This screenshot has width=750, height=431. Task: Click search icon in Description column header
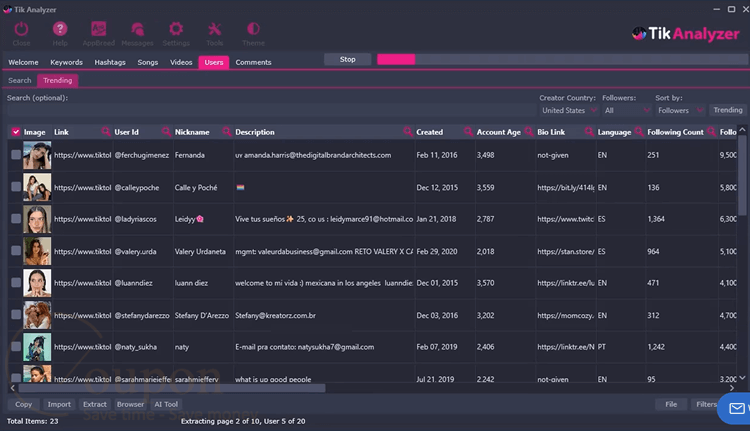(408, 132)
